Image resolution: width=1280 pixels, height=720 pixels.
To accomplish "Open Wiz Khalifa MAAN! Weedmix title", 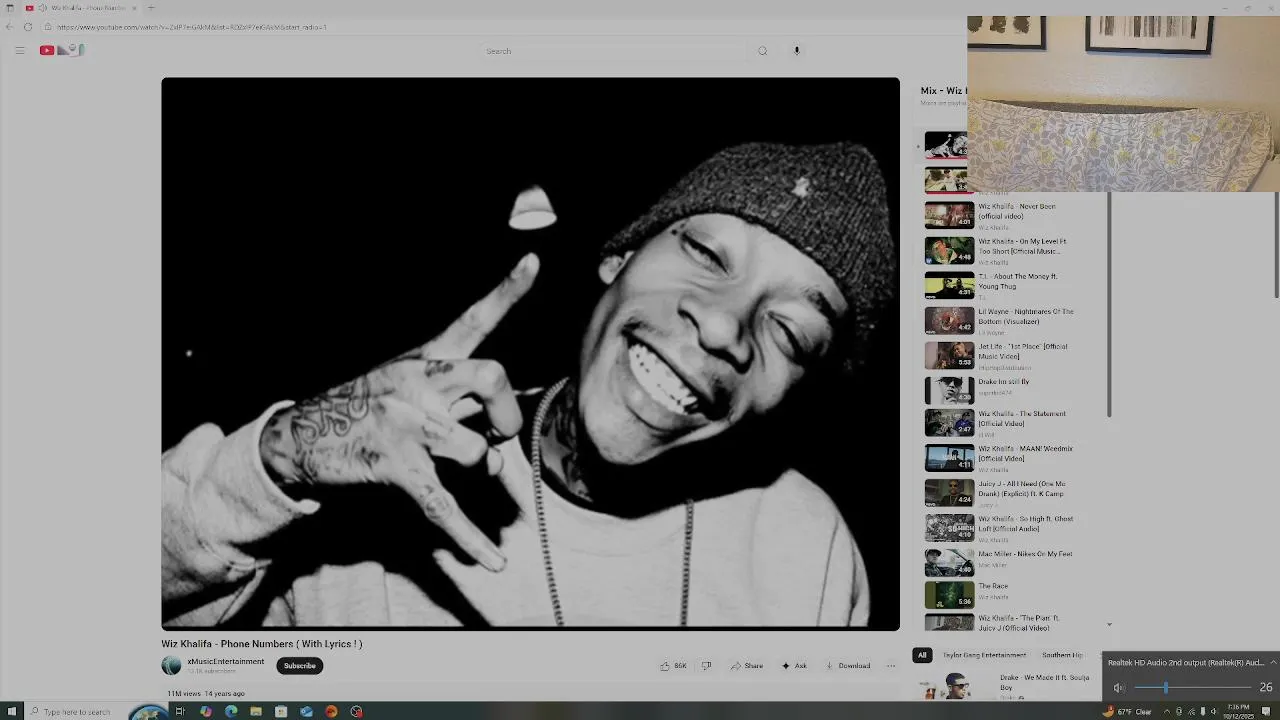I will [x=1025, y=453].
